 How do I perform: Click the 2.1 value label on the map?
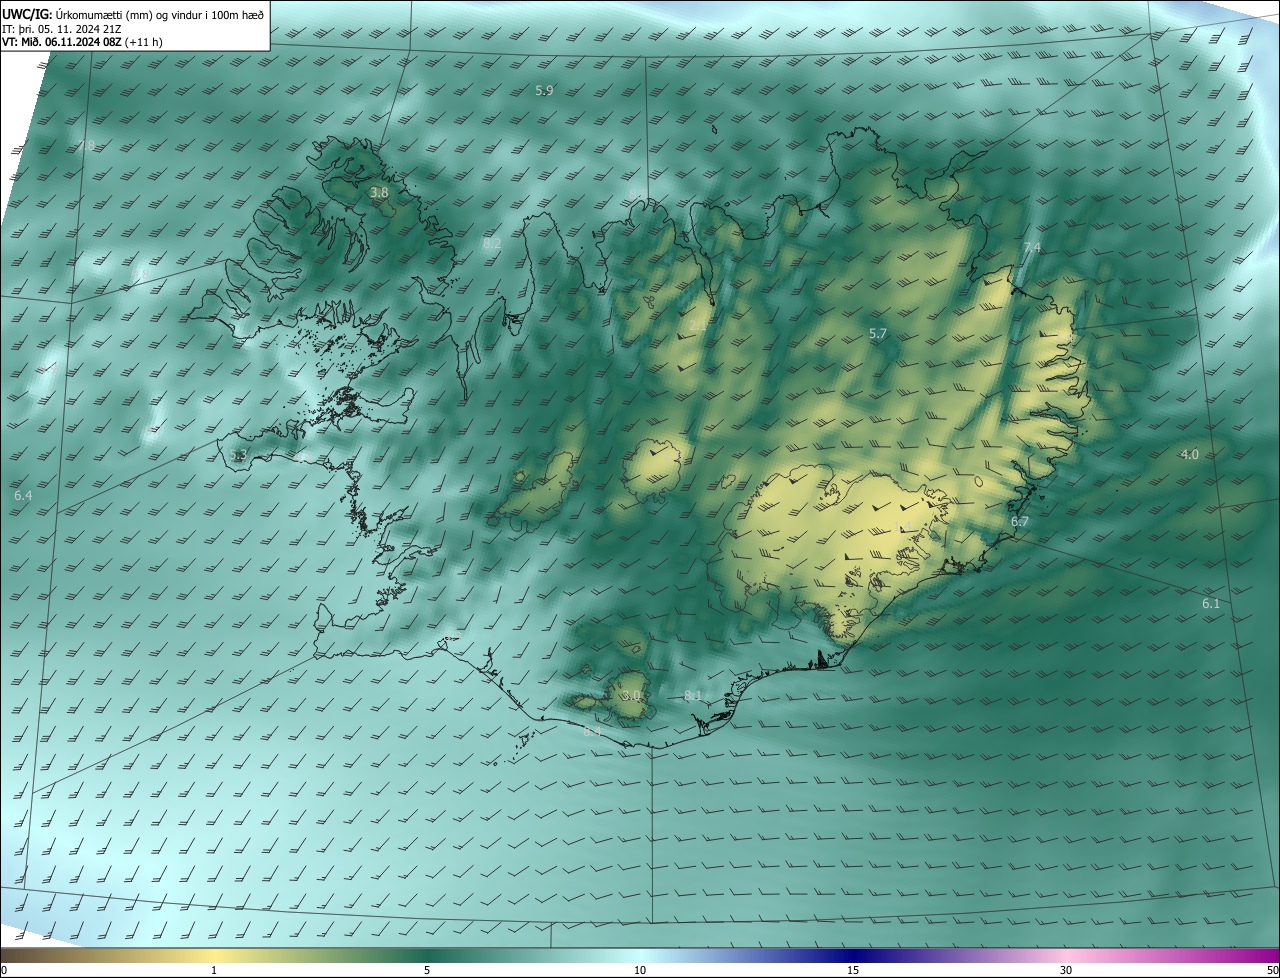pyautogui.click(x=698, y=325)
